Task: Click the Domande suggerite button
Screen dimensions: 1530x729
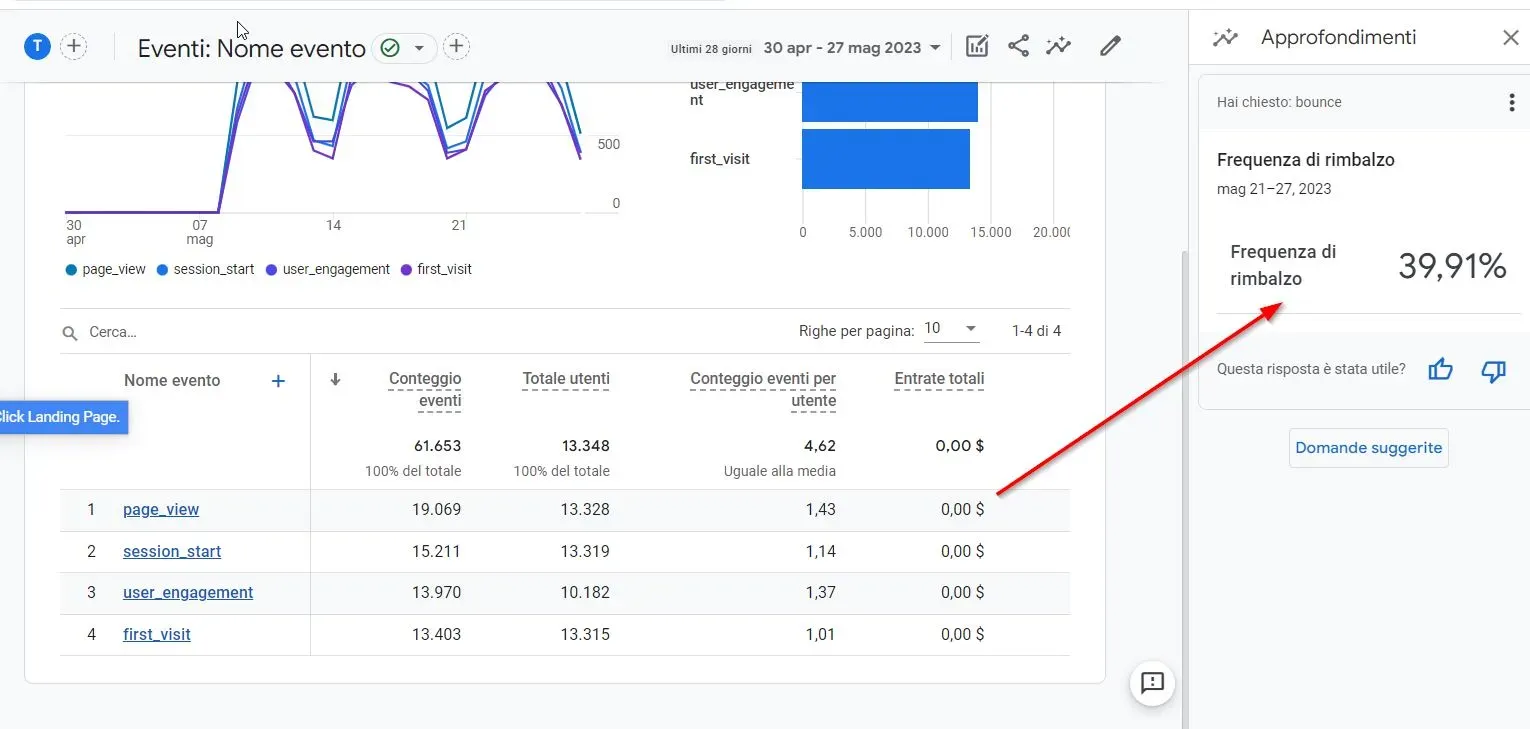Action: [x=1368, y=448]
